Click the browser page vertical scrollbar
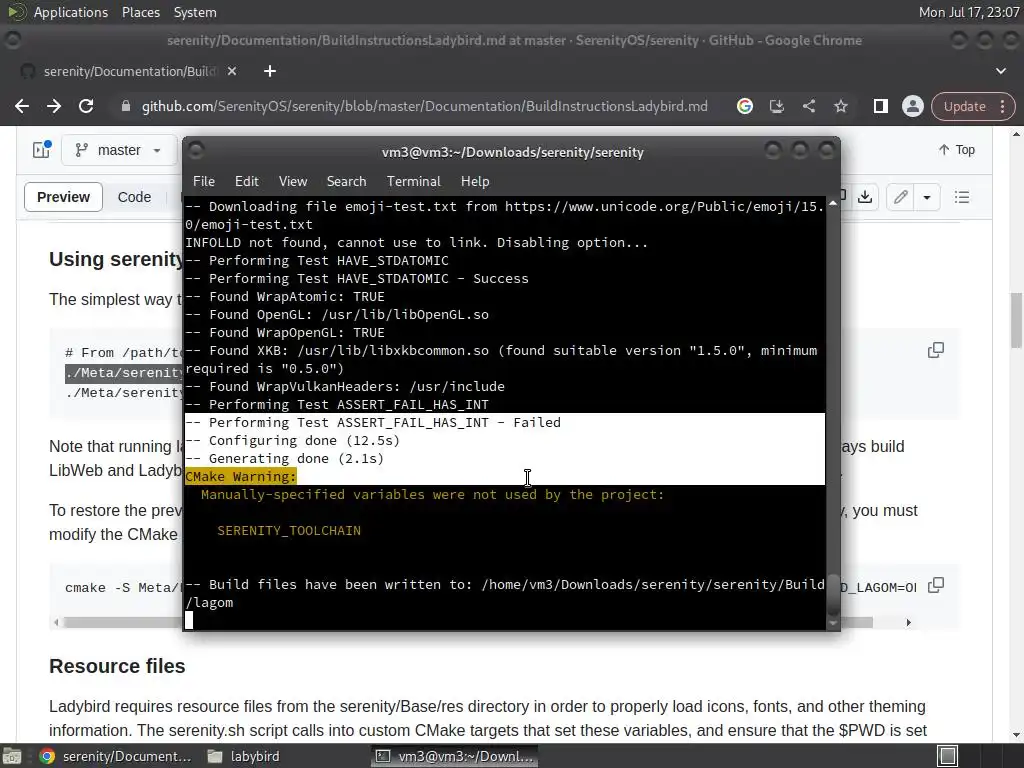 pos(1016,320)
